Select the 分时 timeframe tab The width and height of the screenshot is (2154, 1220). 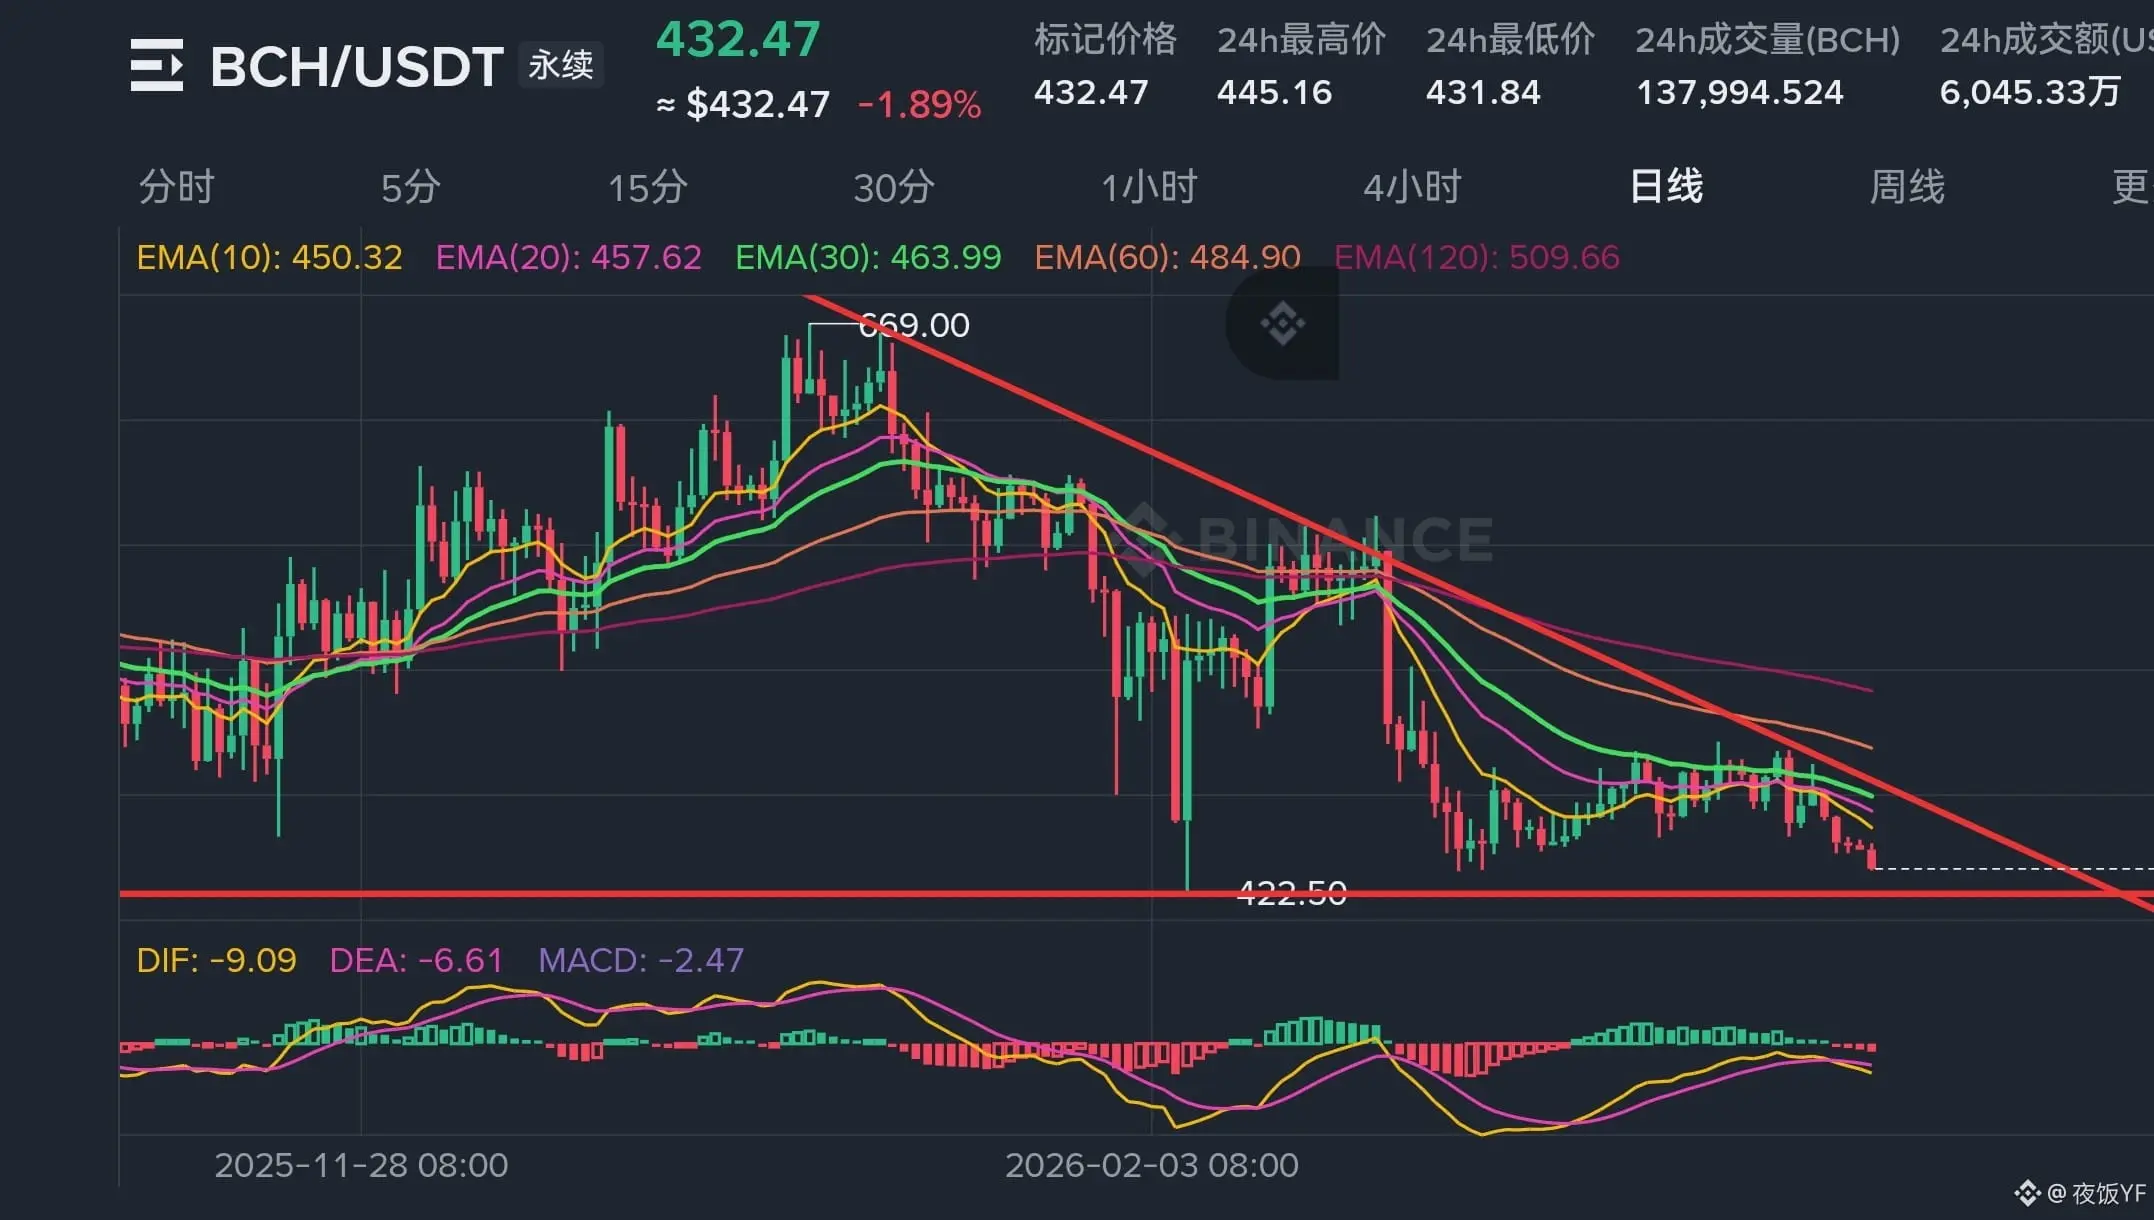176,187
